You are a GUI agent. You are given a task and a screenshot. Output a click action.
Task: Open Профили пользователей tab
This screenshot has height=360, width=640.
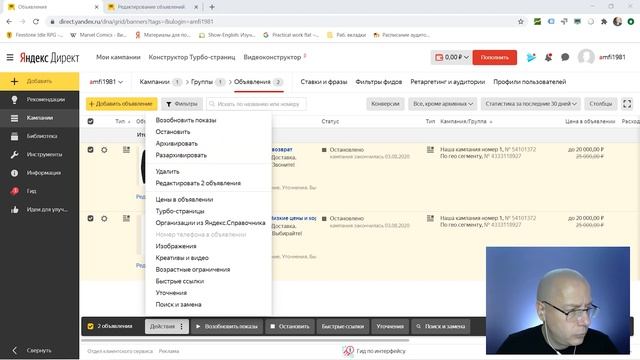point(529,82)
